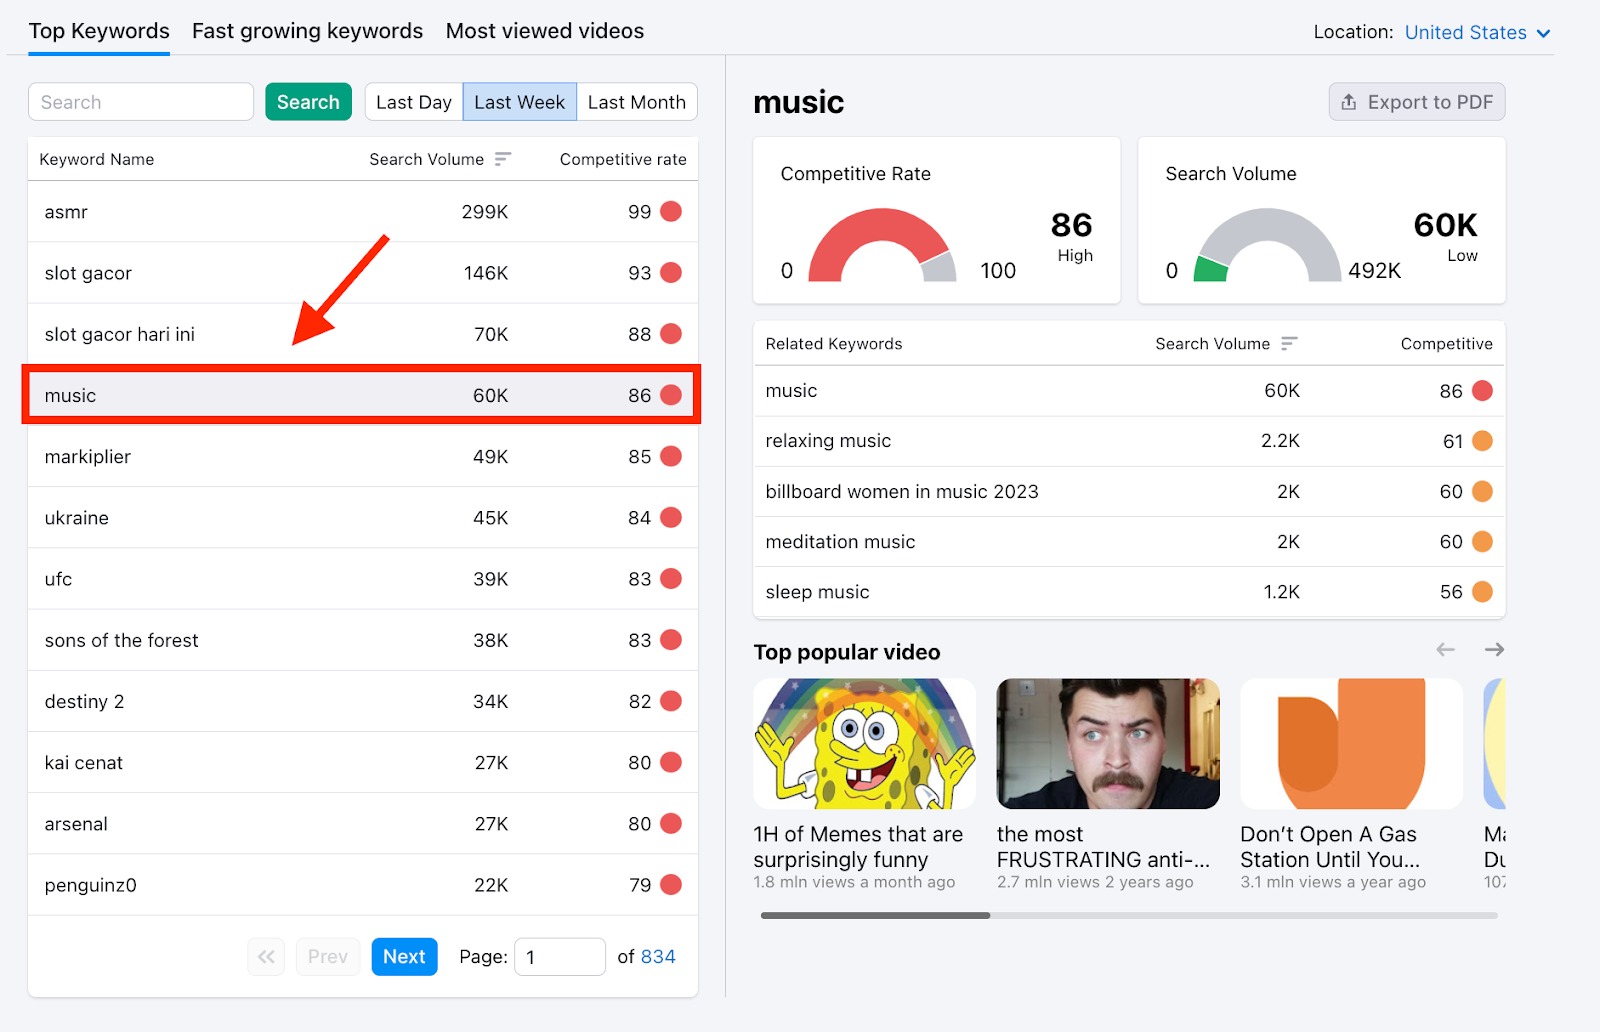Go to next page with Next button
1600x1032 pixels.
coord(404,956)
